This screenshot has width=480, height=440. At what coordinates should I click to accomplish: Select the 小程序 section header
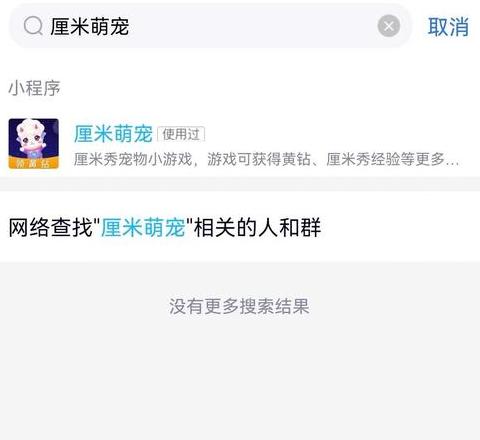pyautogui.click(x=34, y=88)
